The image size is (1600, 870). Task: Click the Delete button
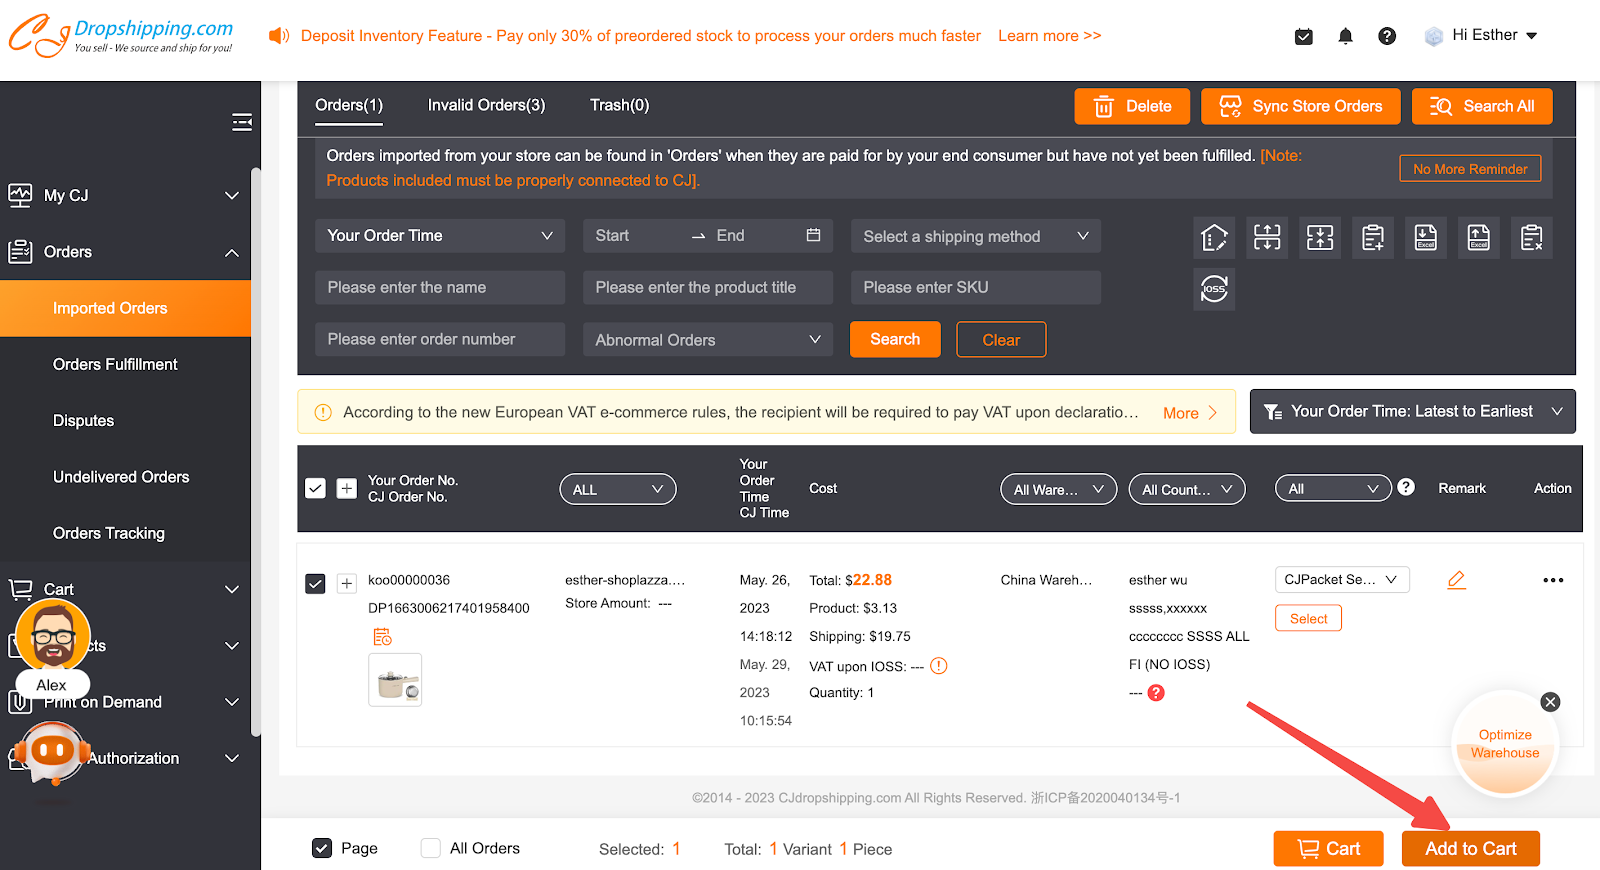(x=1132, y=106)
